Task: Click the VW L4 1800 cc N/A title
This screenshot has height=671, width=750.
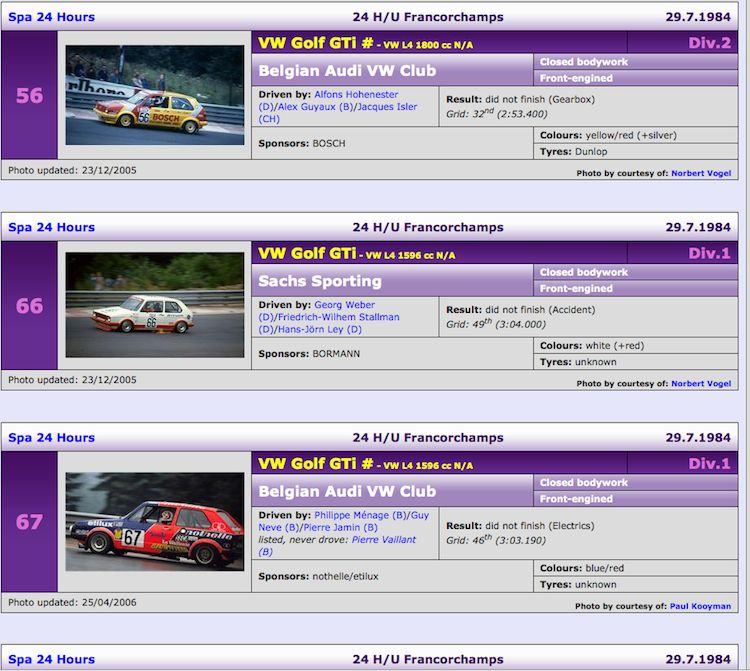Action: 428,45
